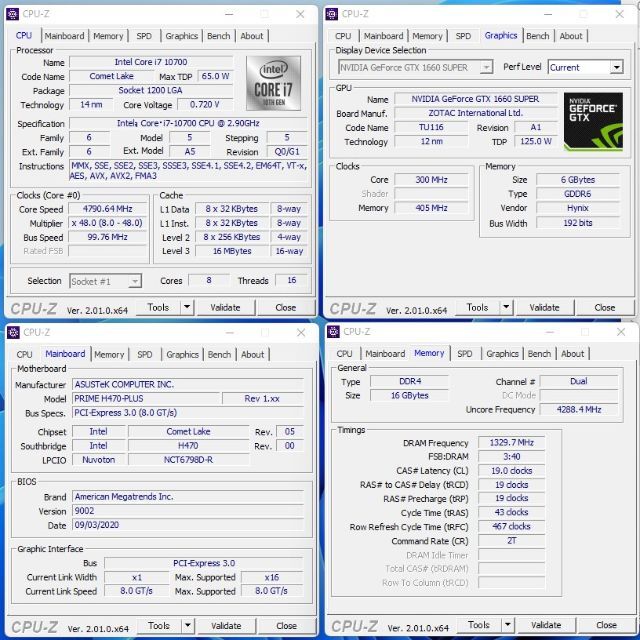Click Close button in CPU window

tap(286, 307)
